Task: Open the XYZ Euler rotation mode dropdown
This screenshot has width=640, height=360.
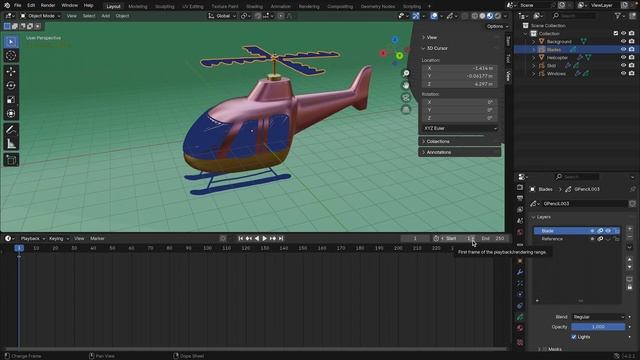Action: pyautogui.click(x=460, y=128)
